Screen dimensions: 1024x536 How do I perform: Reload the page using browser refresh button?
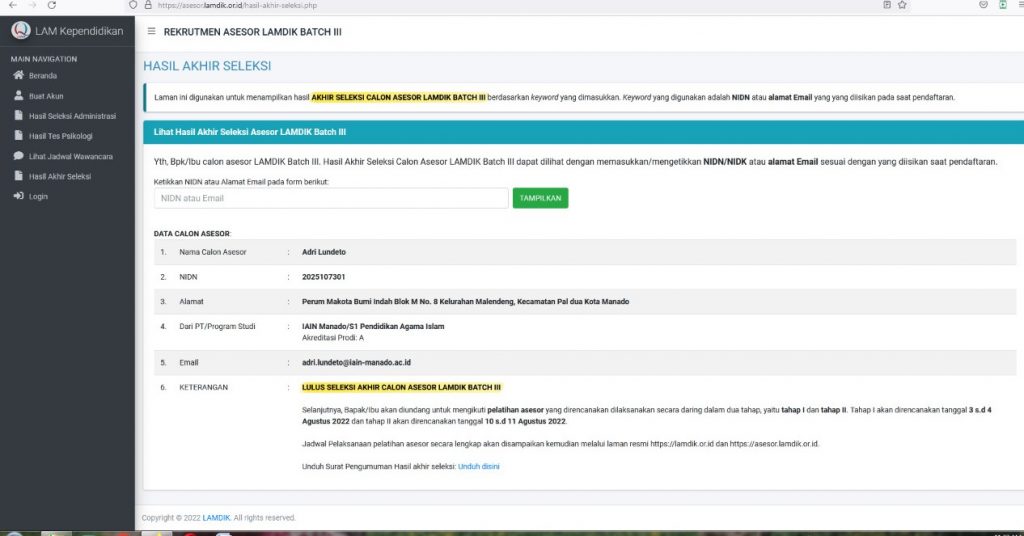(x=52, y=5)
